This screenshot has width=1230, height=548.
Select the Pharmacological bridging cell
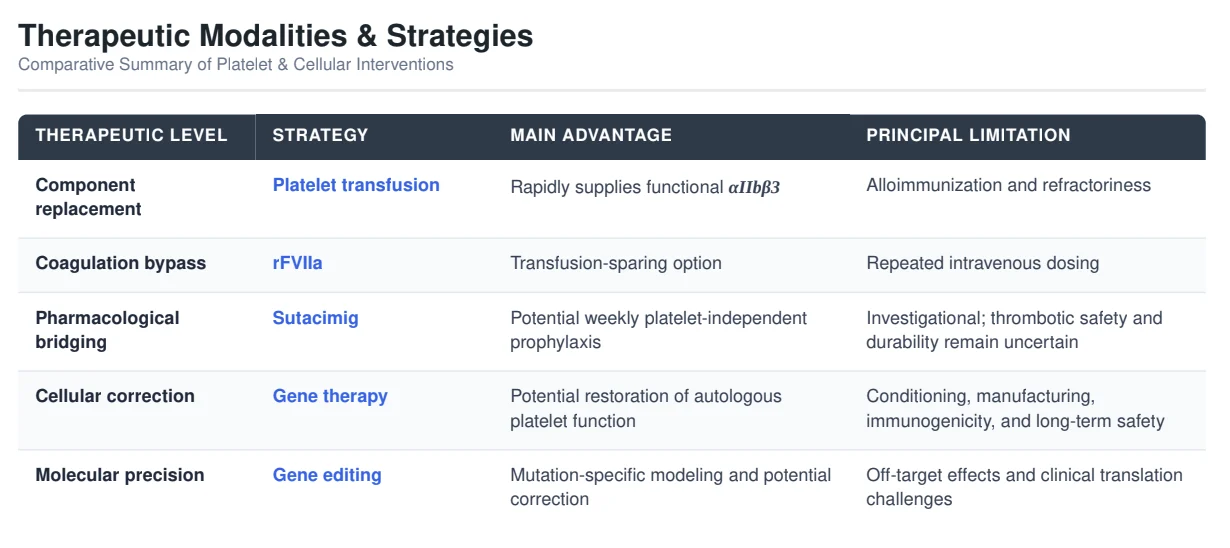[x=108, y=330]
